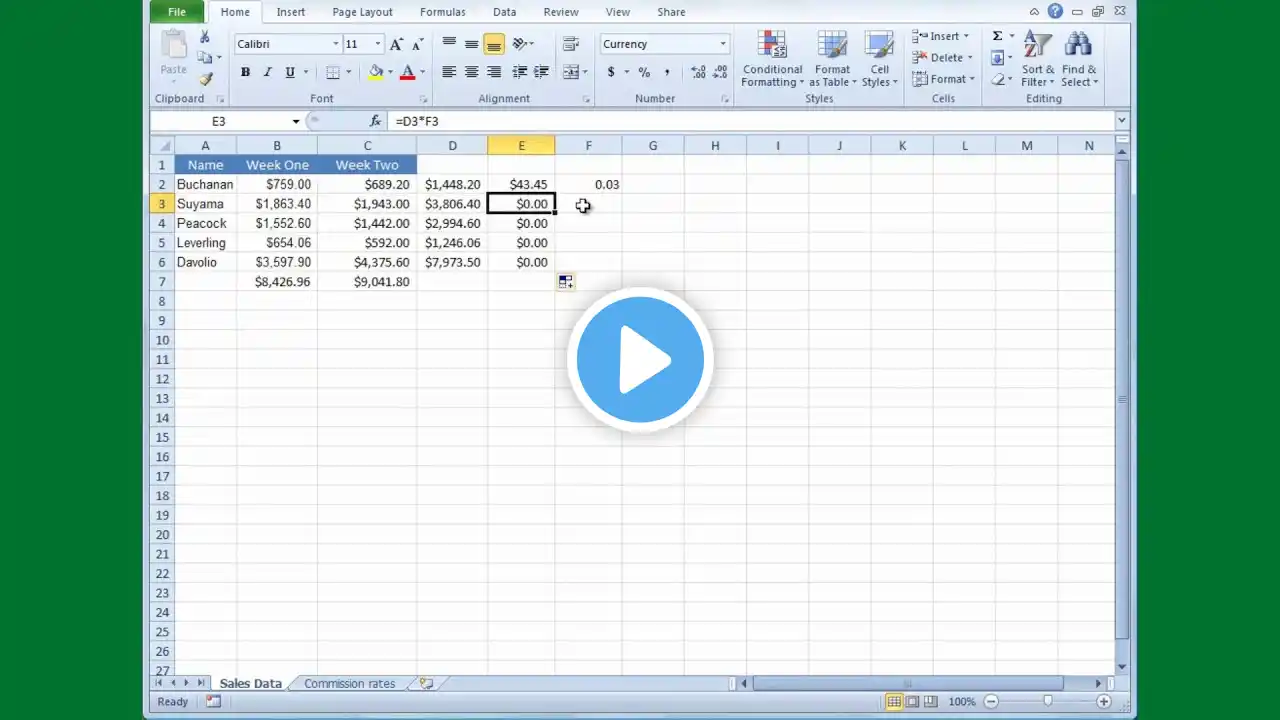Increase font size with Grow Font icon
Viewport: 1280px width, 720px height.
pyautogui.click(x=397, y=44)
